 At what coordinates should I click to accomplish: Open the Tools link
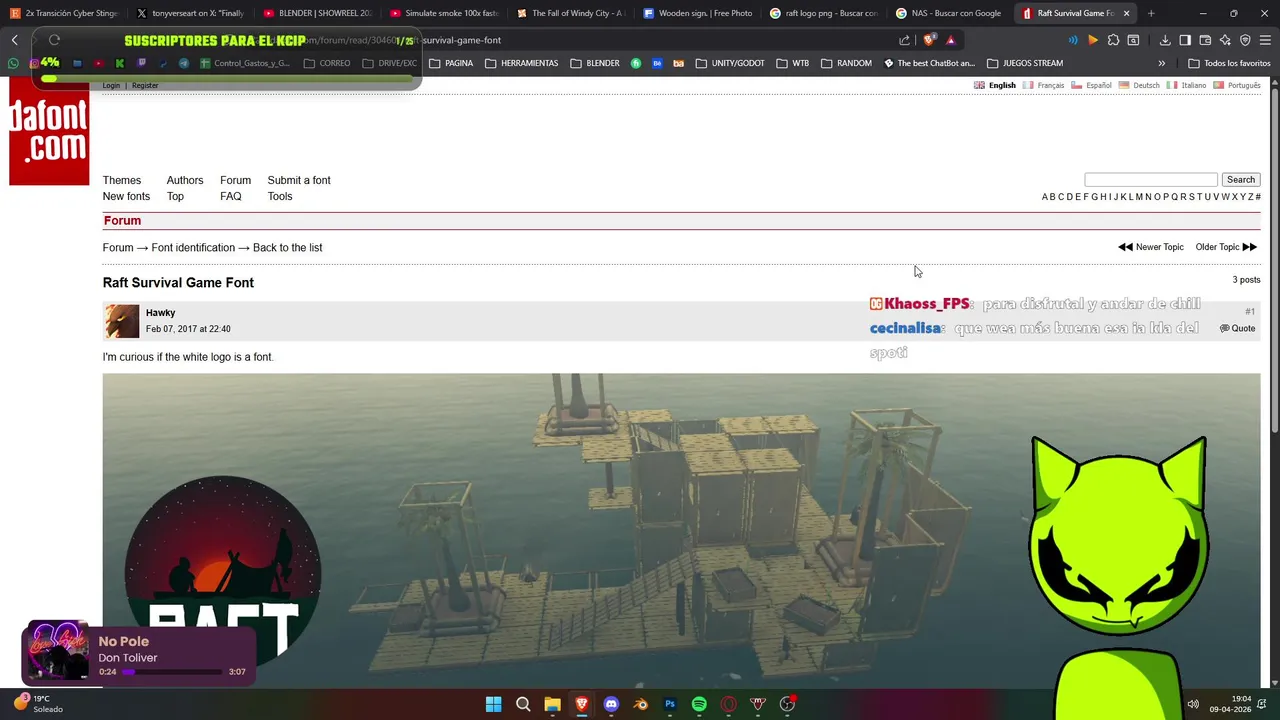280,196
